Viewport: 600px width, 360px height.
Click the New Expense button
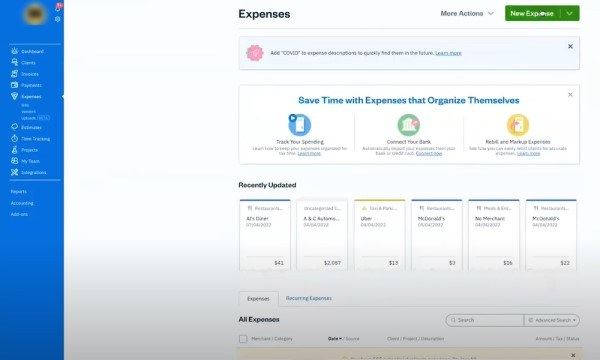532,13
